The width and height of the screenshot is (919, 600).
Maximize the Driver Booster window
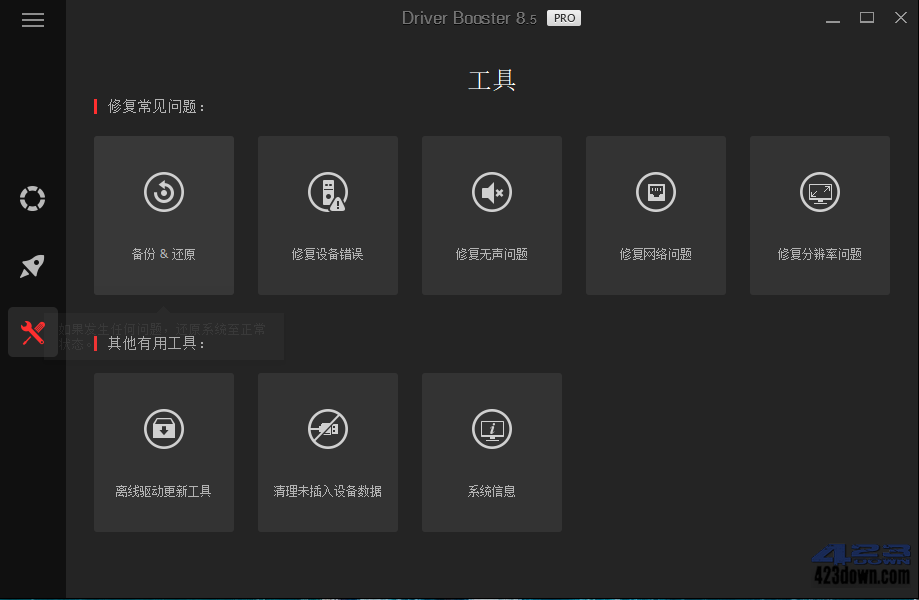click(x=867, y=18)
